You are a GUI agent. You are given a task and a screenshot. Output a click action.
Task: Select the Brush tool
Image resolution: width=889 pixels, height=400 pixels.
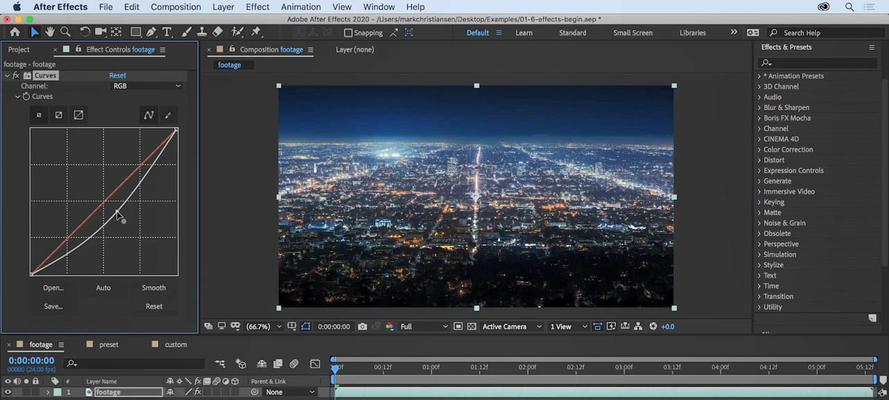187,32
